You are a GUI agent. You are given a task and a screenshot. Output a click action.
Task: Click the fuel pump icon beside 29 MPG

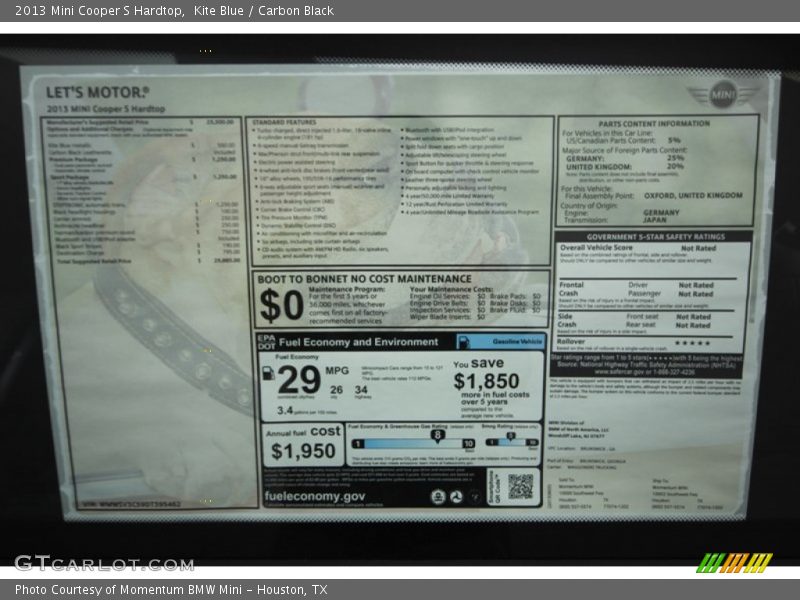268,373
